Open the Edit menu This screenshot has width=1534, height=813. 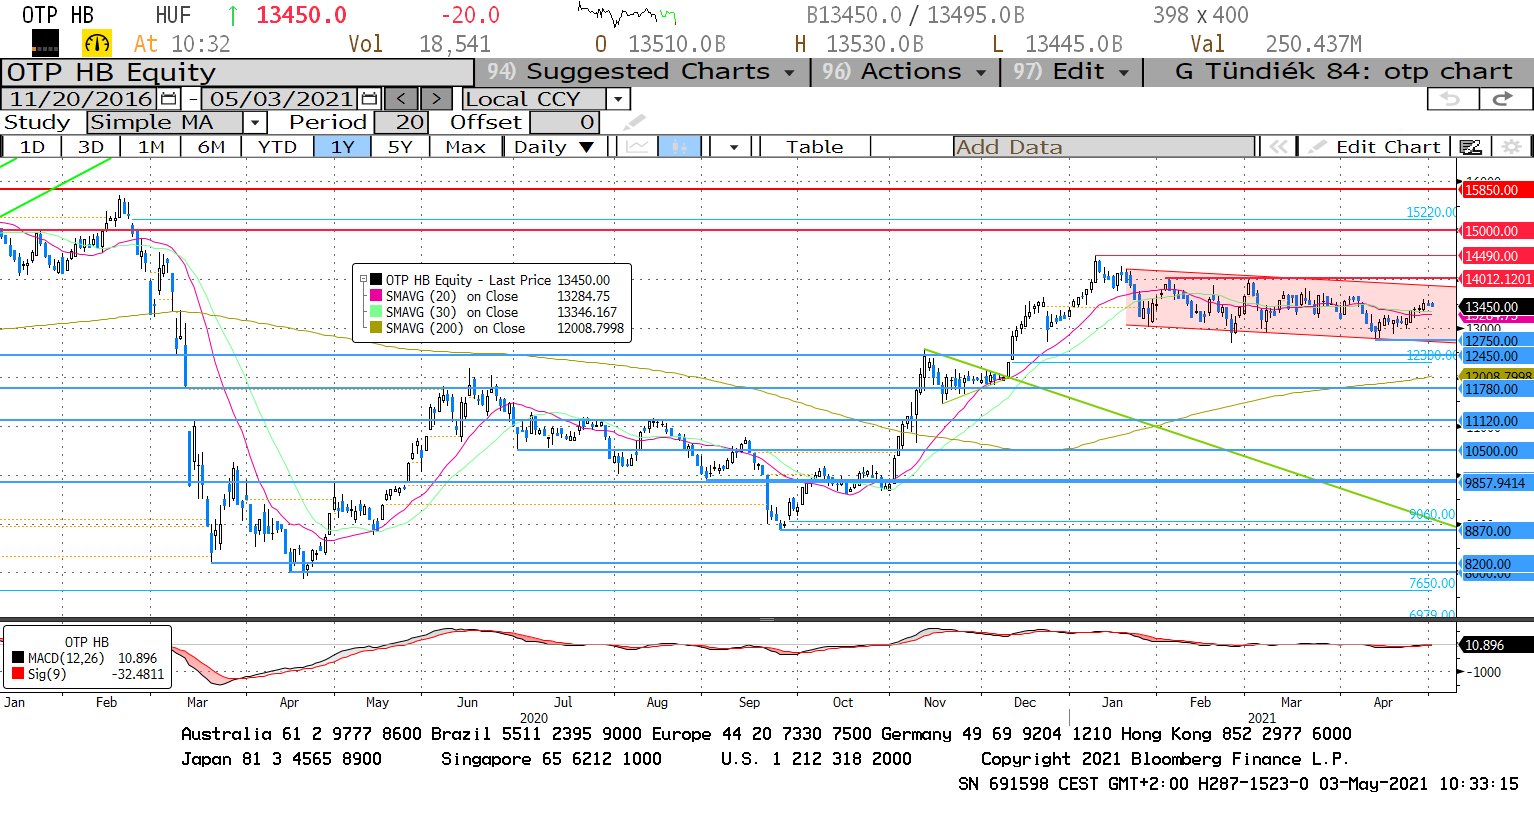coord(1071,72)
